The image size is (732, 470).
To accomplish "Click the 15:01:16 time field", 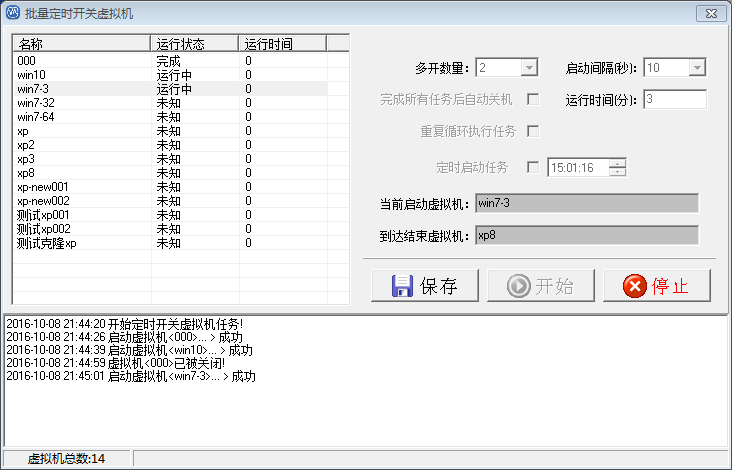I will (x=578, y=167).
